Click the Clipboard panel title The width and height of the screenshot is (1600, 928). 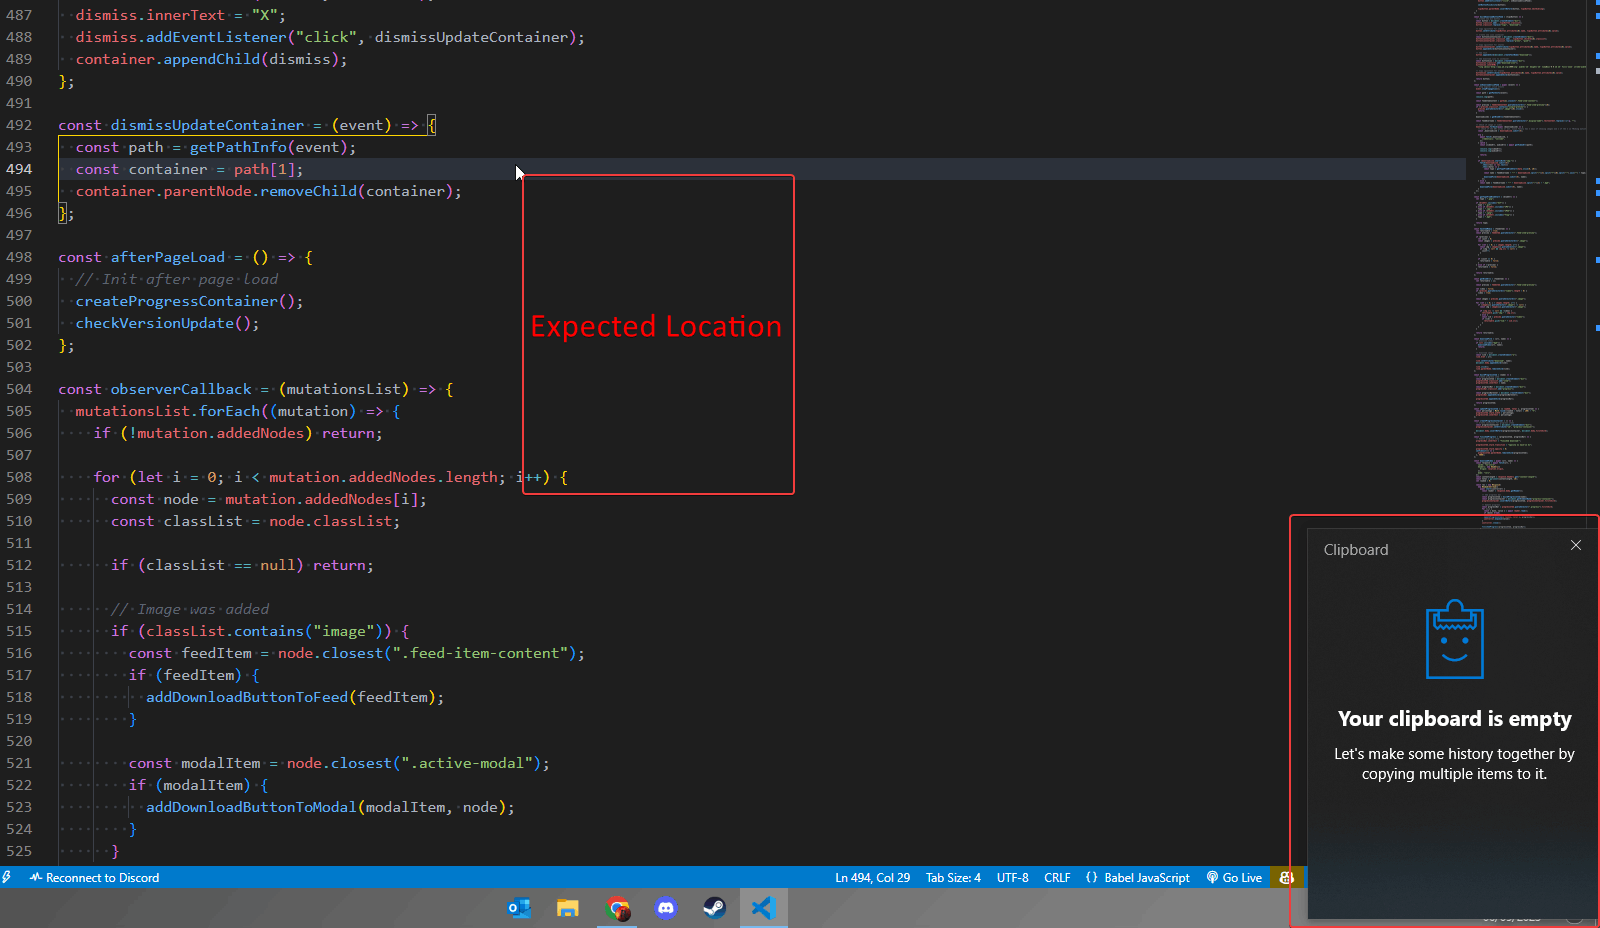[x=1356, y=550]
